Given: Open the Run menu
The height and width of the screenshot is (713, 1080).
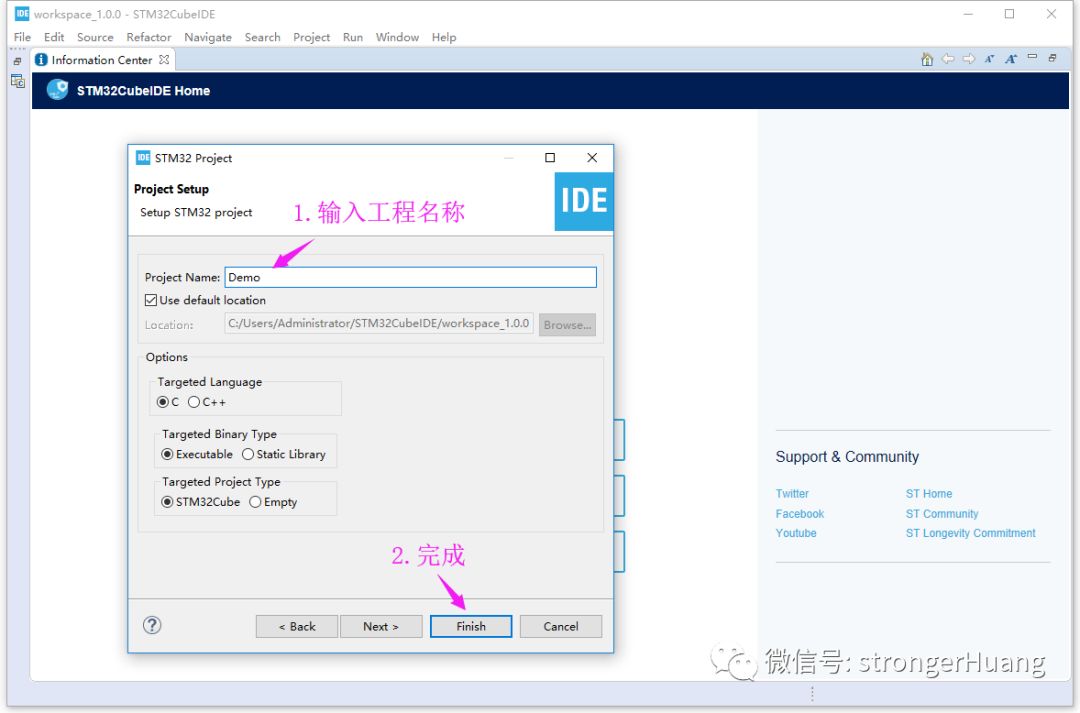Looking at the screenshot, I should click(353, 37).
